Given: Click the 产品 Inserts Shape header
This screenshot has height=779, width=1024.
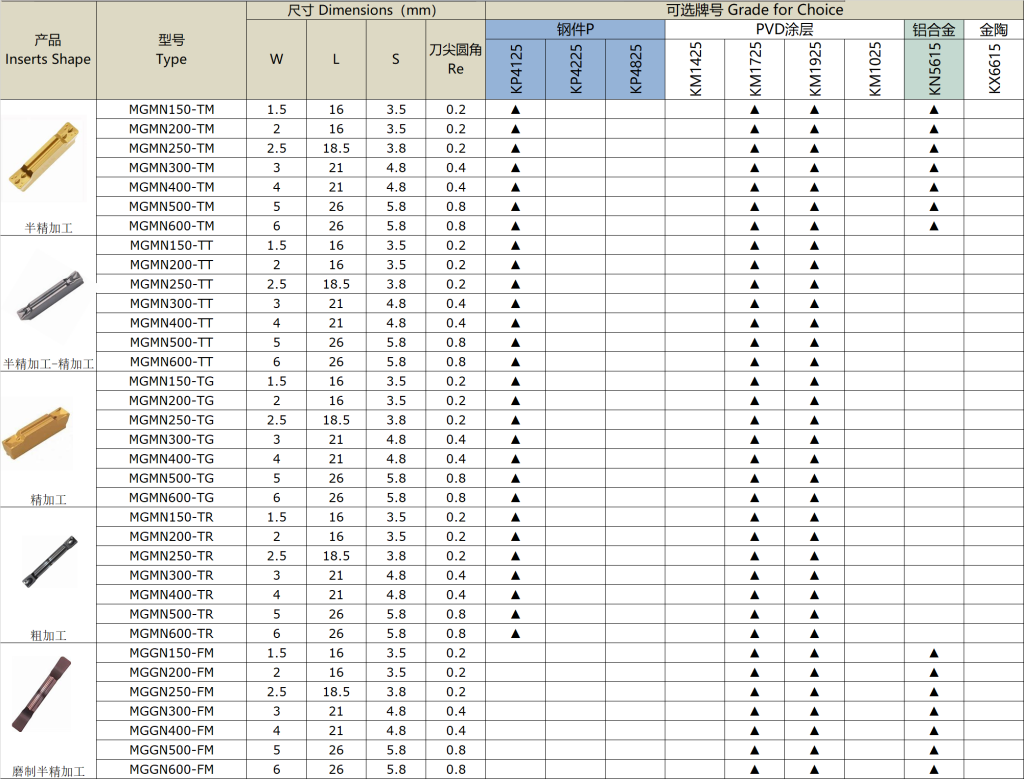Looking at the screenshot, I should 48,50.
